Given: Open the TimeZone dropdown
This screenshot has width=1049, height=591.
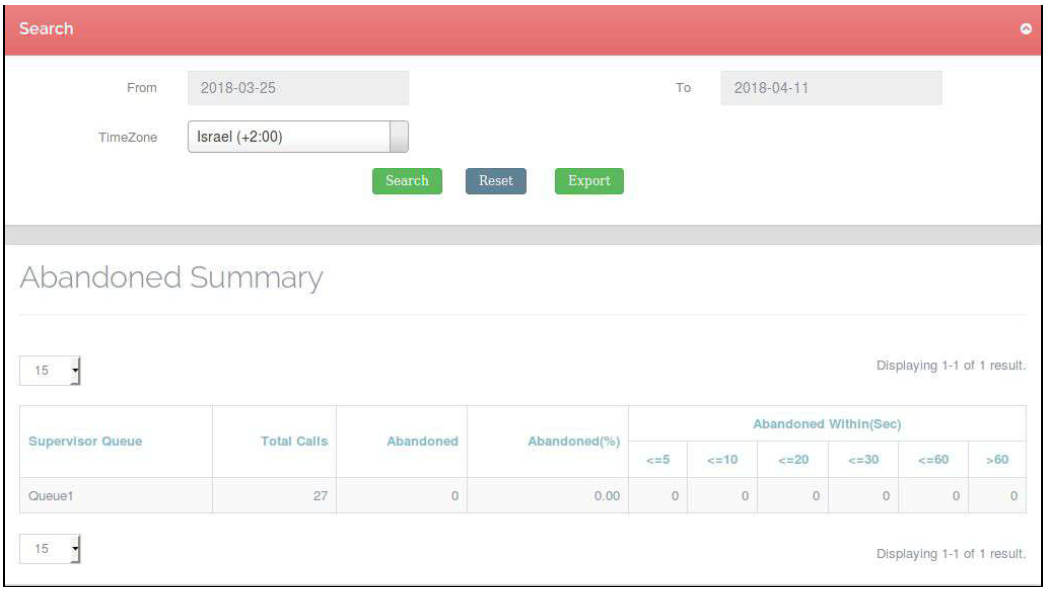Looking at the screenshot, I should pos(298,137).
